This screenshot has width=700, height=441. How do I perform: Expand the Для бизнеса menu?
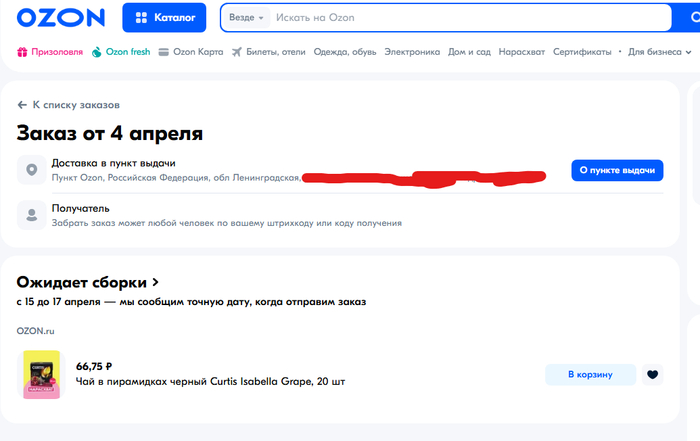659,52
